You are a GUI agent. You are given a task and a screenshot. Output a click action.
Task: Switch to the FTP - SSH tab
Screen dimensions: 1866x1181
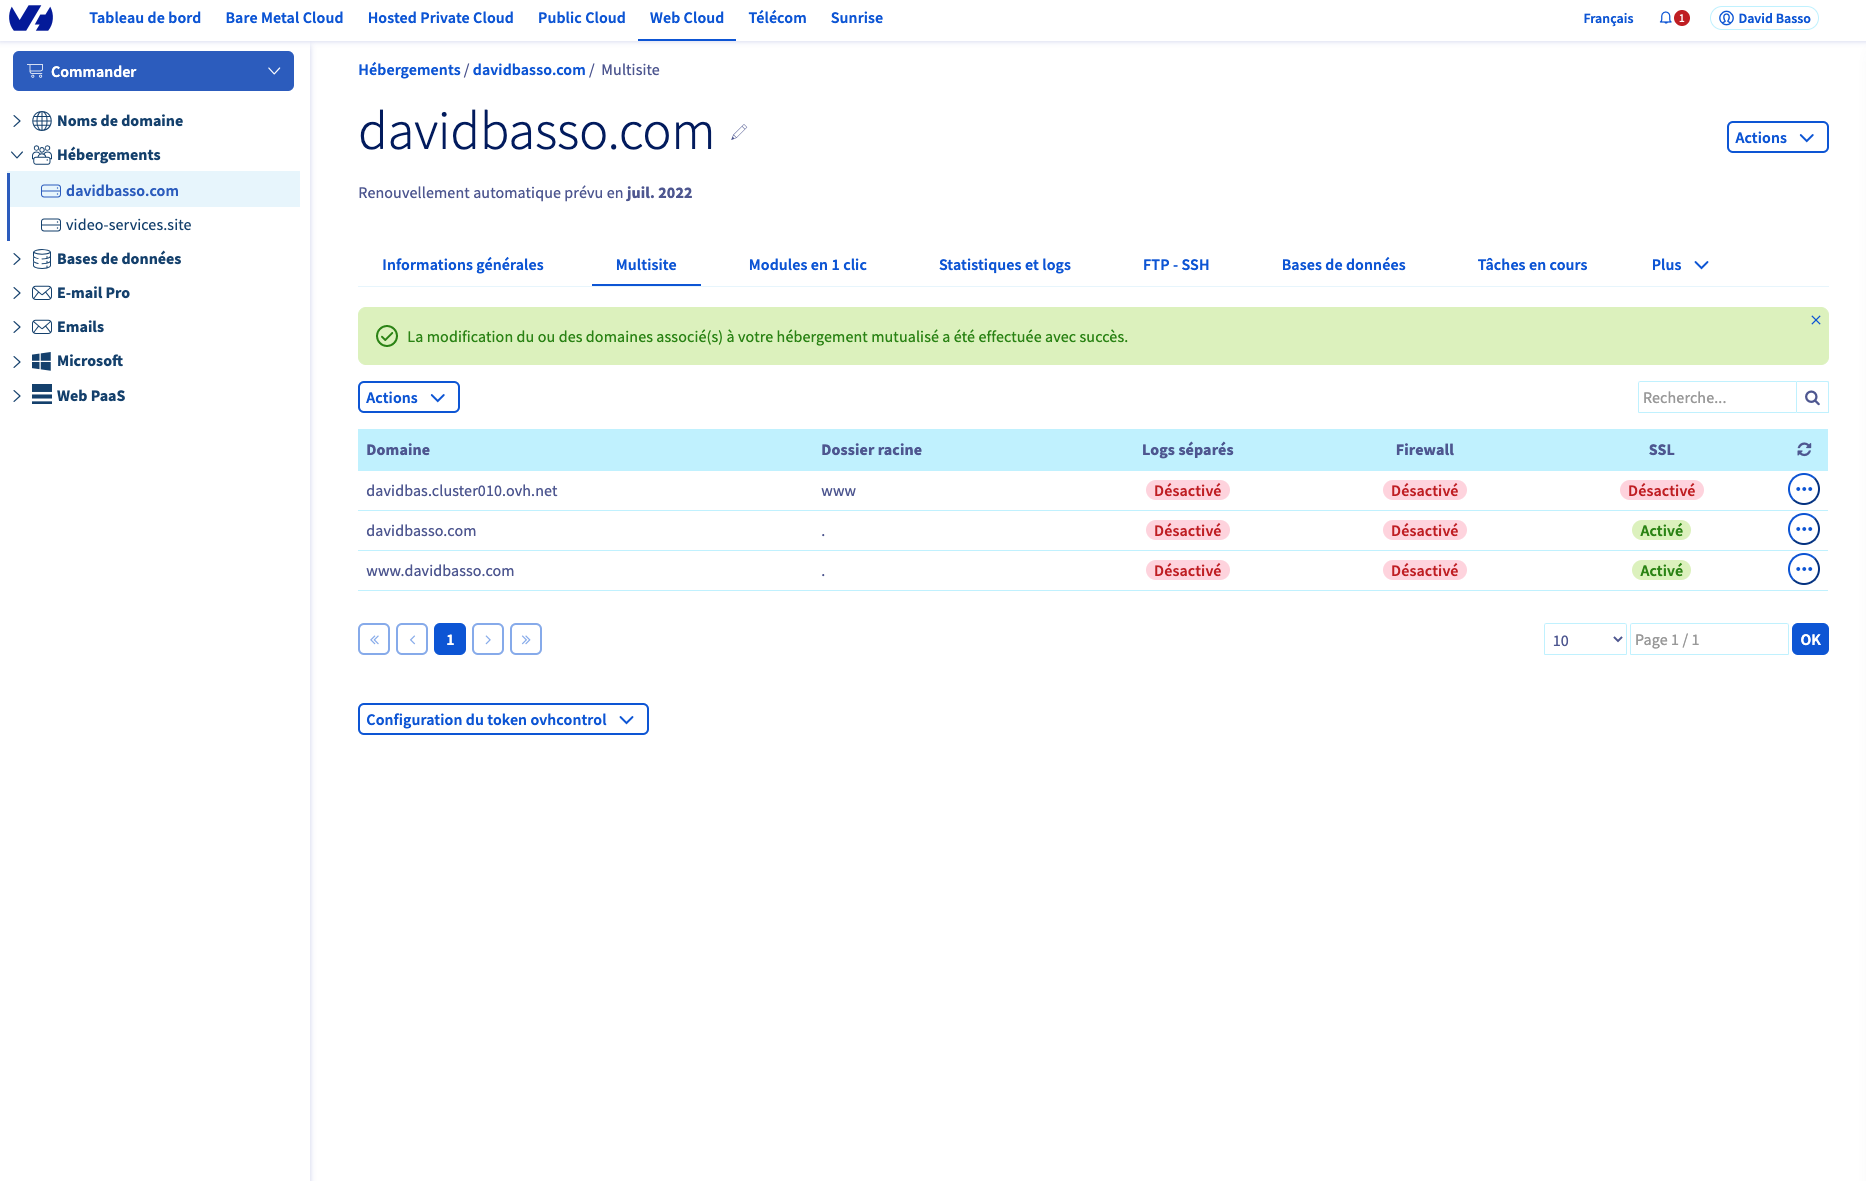1175,265
